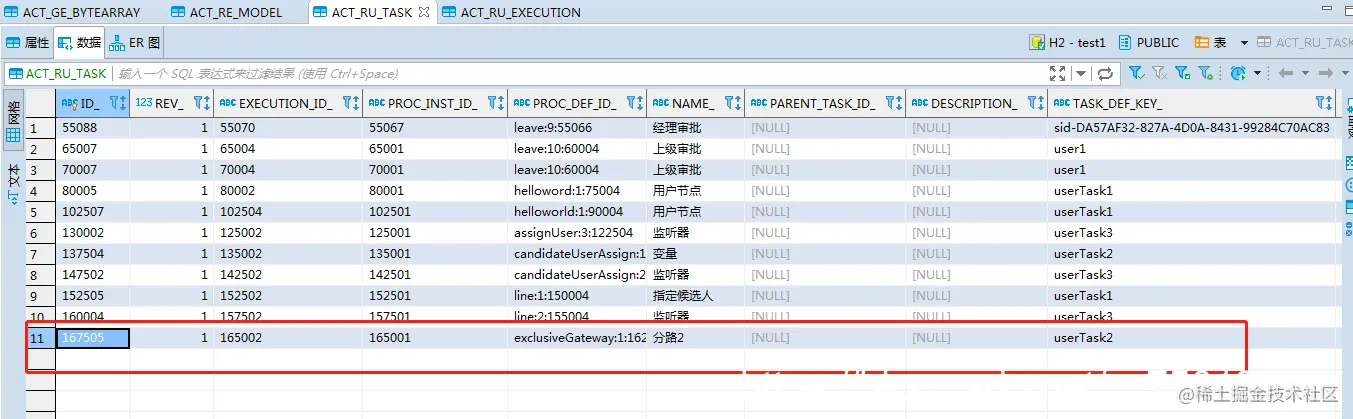Switch to the ACT_RE_MODEL editor tab

(227, 13)
